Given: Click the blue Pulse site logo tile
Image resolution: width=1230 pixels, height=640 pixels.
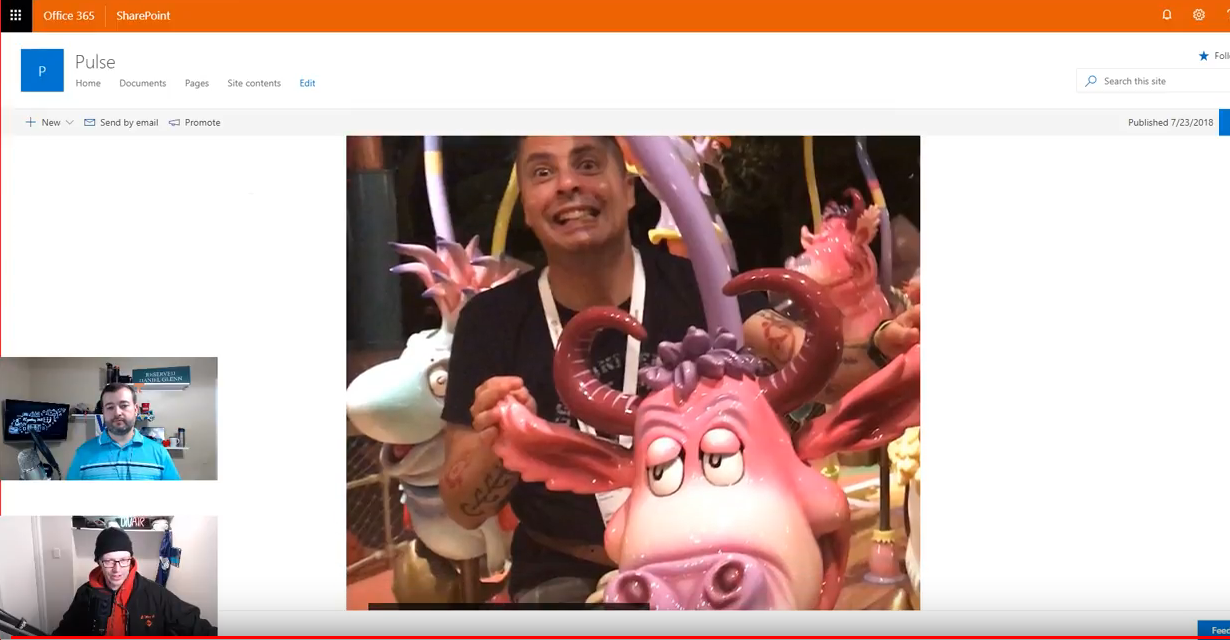Looking at the screenshot, I should click(42, 71).
